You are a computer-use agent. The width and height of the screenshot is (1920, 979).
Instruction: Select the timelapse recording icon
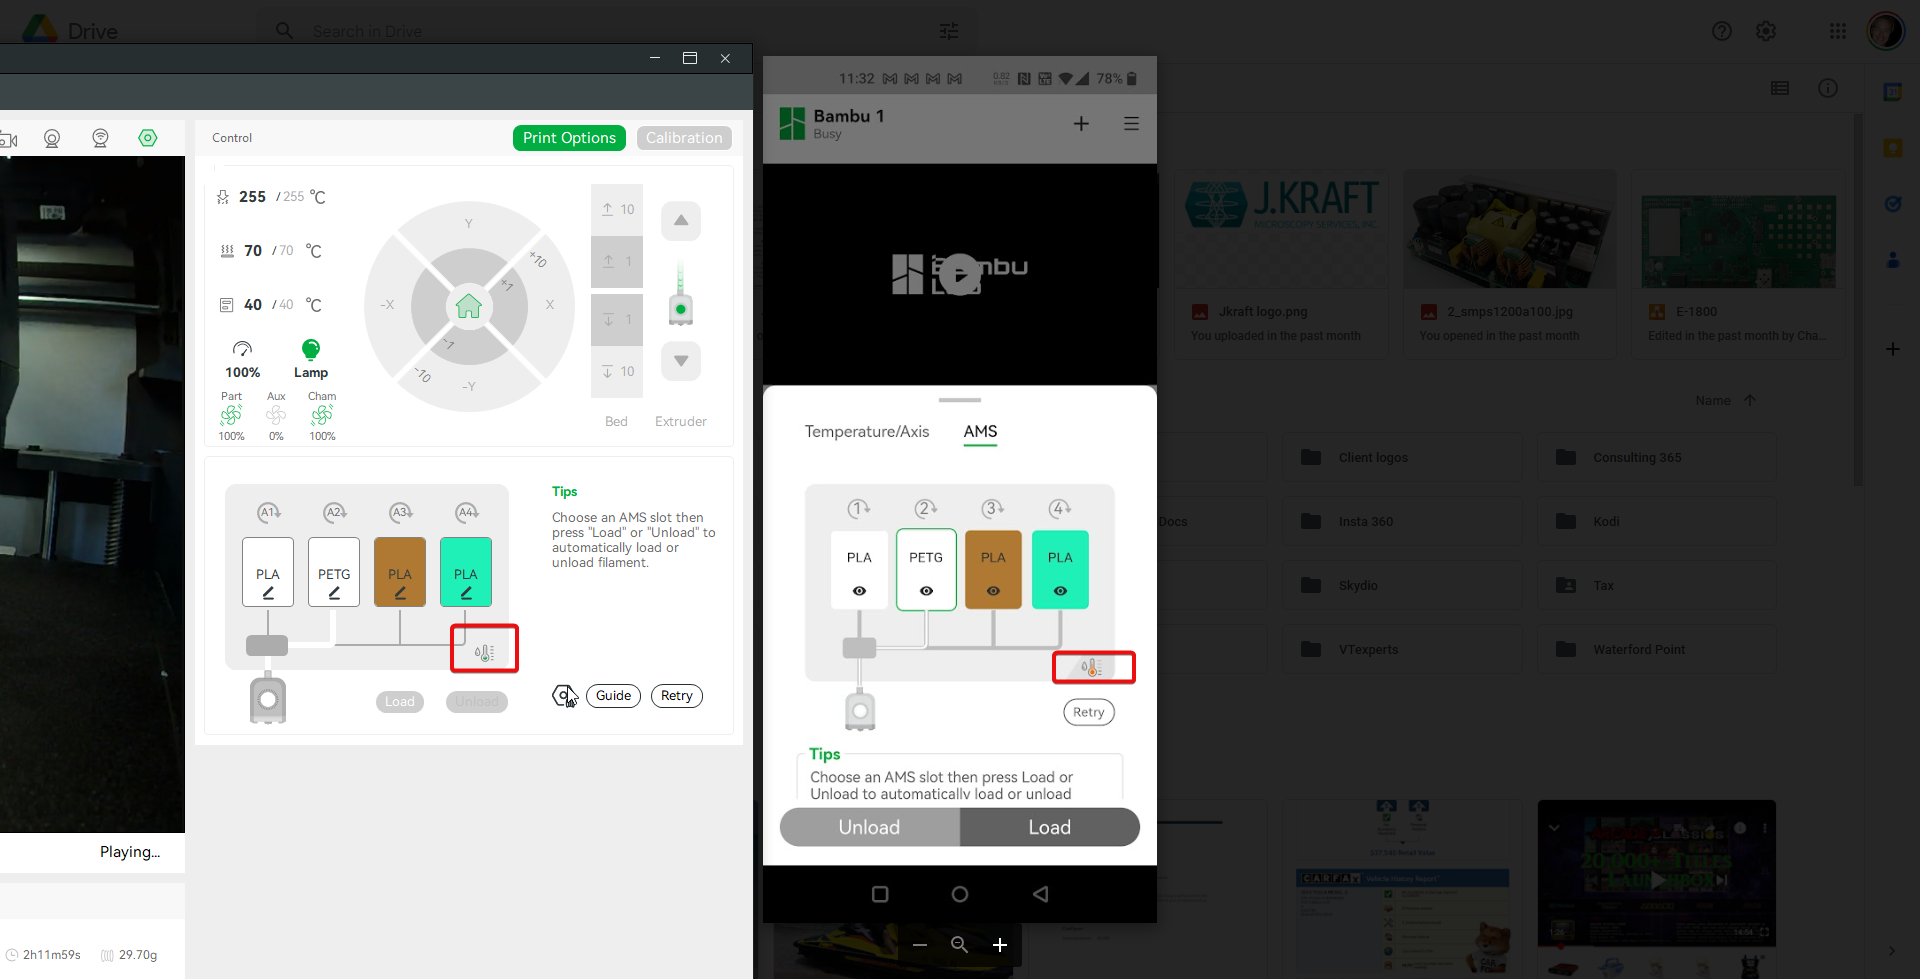(x=11, y=140)
